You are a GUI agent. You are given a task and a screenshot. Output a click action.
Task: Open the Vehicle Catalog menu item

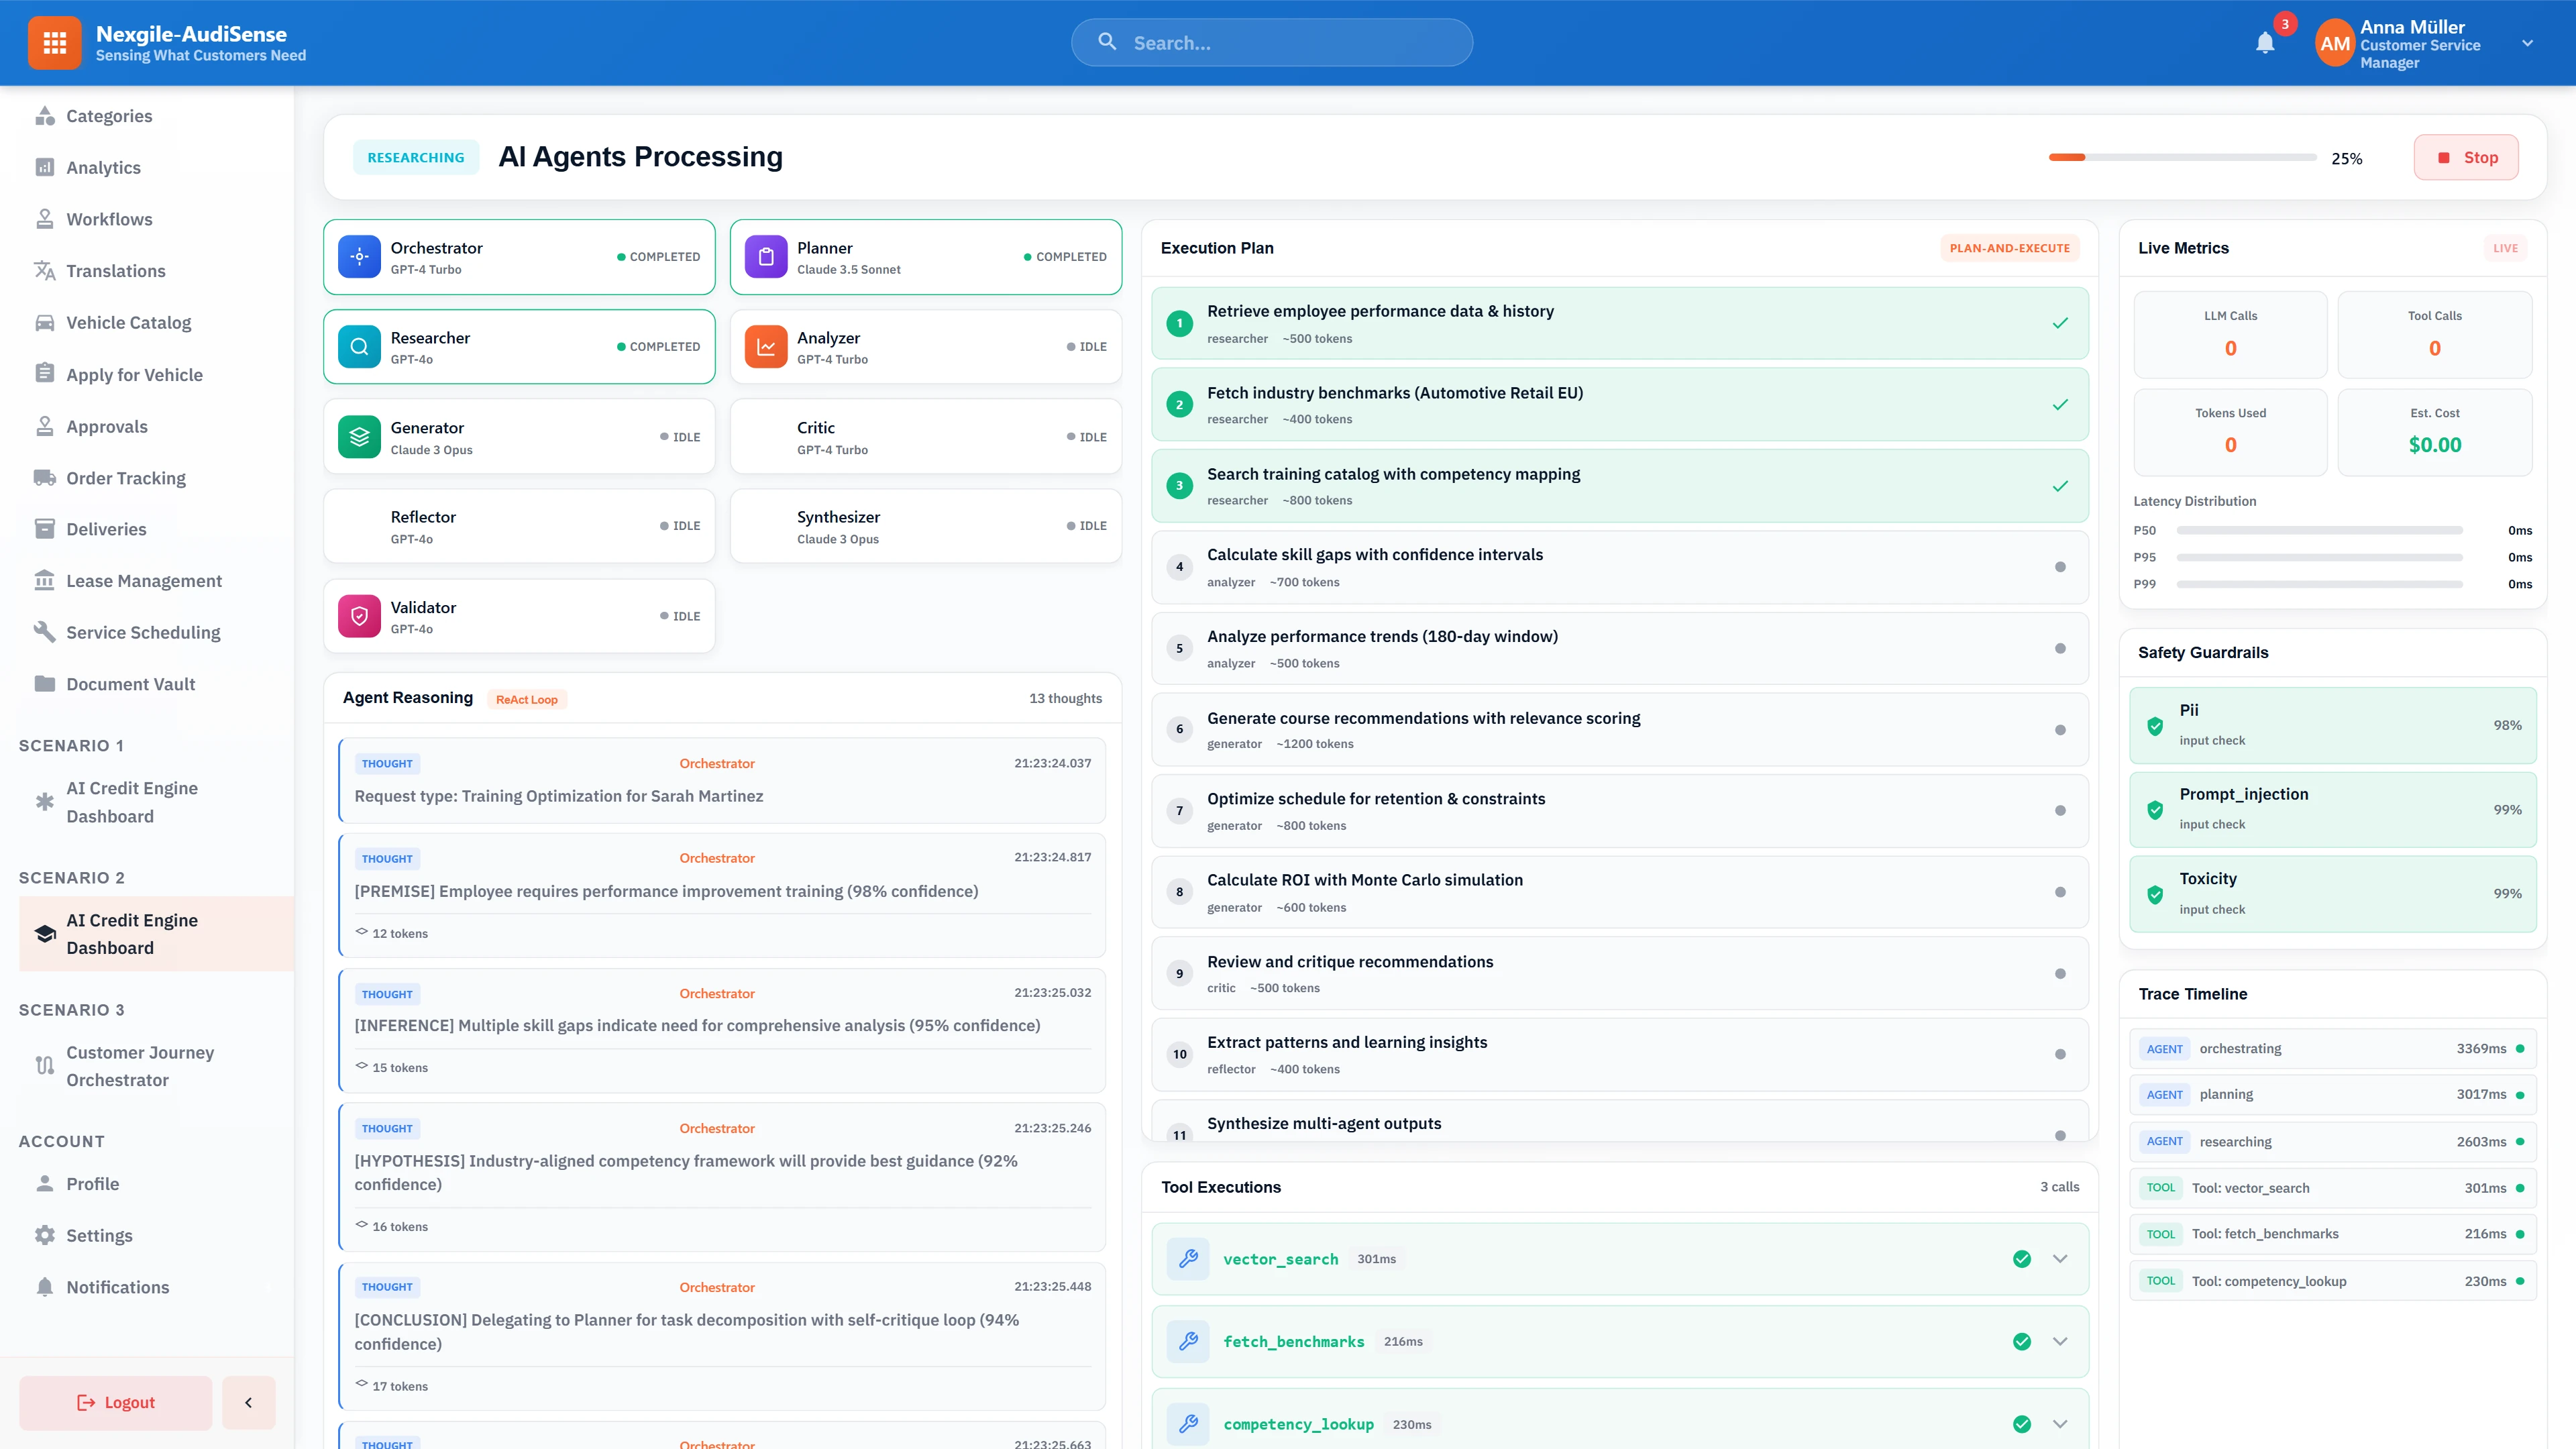pos(128,322)
